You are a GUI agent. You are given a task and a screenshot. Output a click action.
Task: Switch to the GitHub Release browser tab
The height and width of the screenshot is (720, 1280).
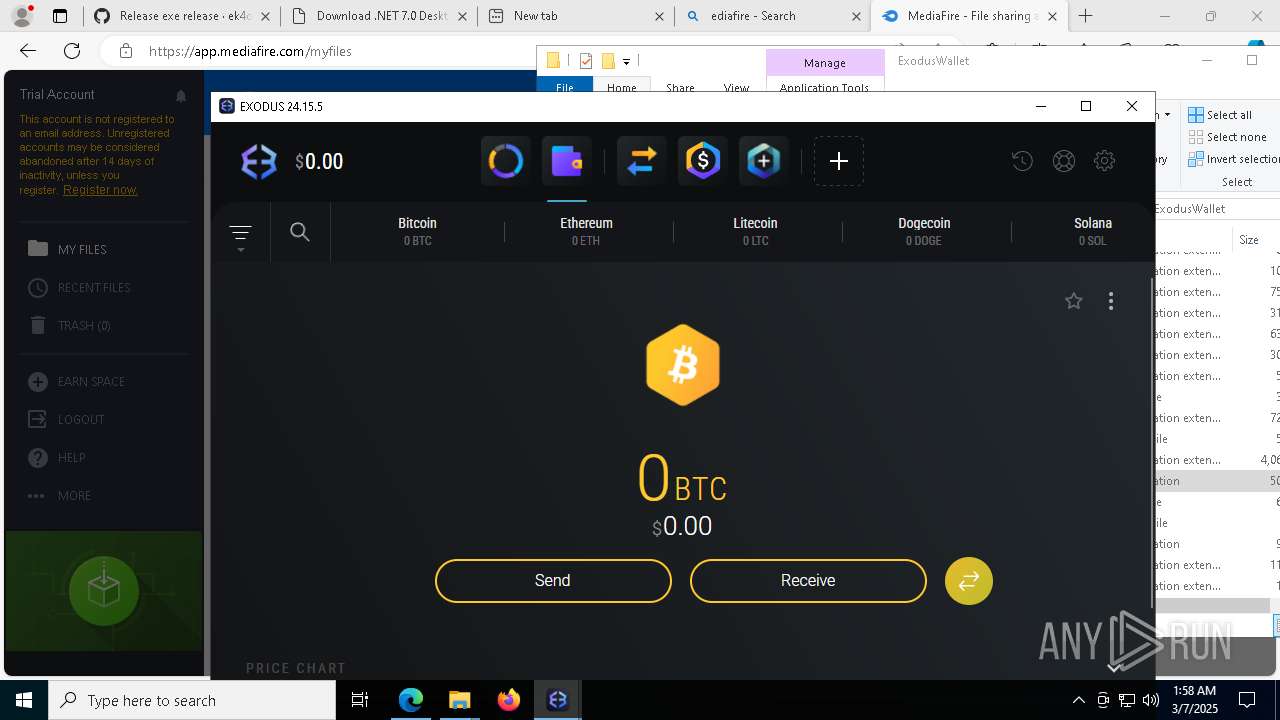tap(172, 16)
